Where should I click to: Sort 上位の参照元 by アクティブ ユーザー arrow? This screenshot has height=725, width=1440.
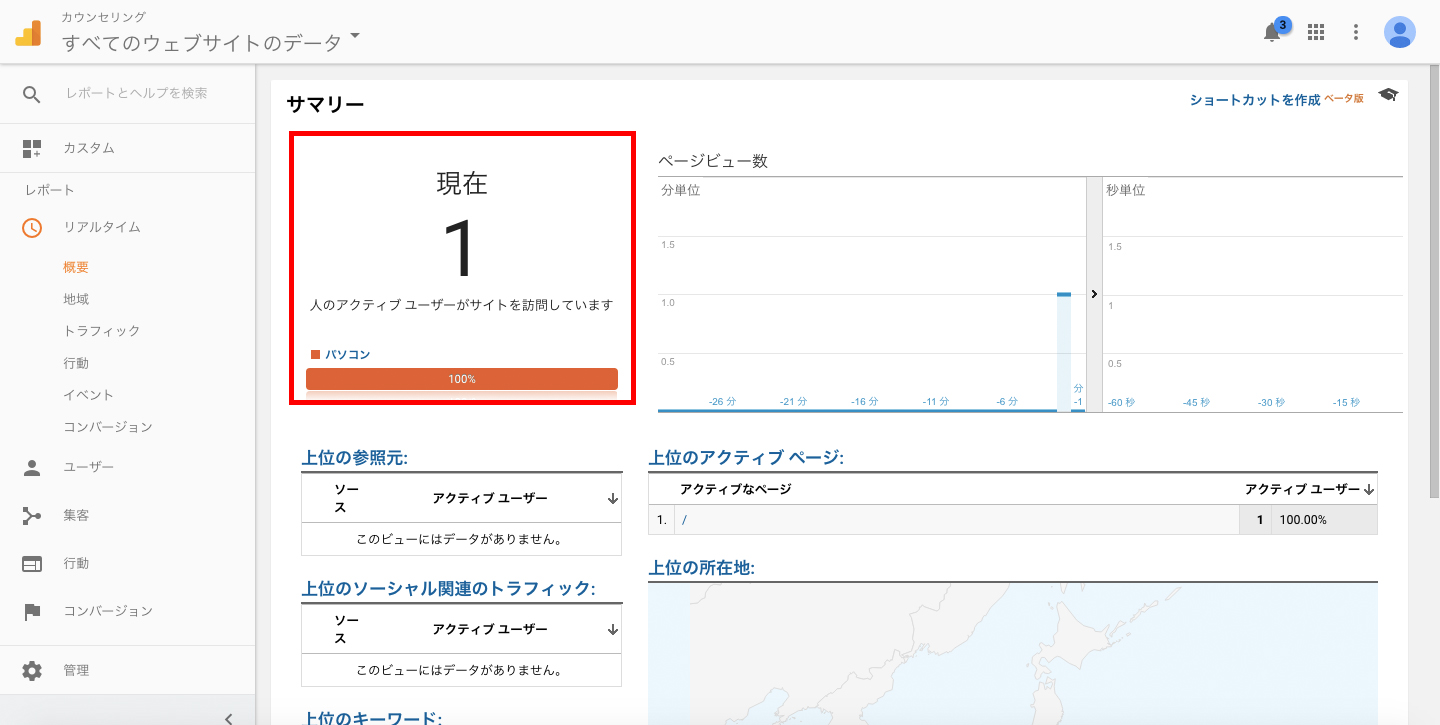[612, 498]
